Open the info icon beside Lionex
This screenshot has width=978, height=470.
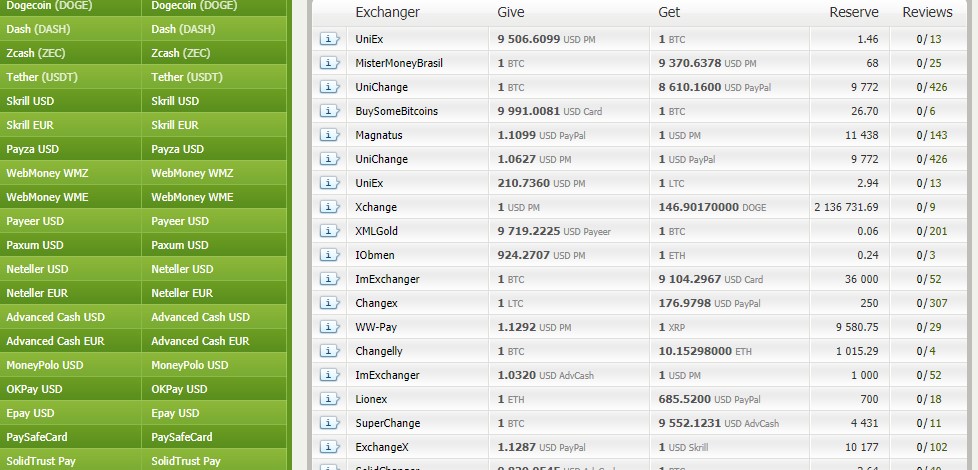(x=329, y=399)
